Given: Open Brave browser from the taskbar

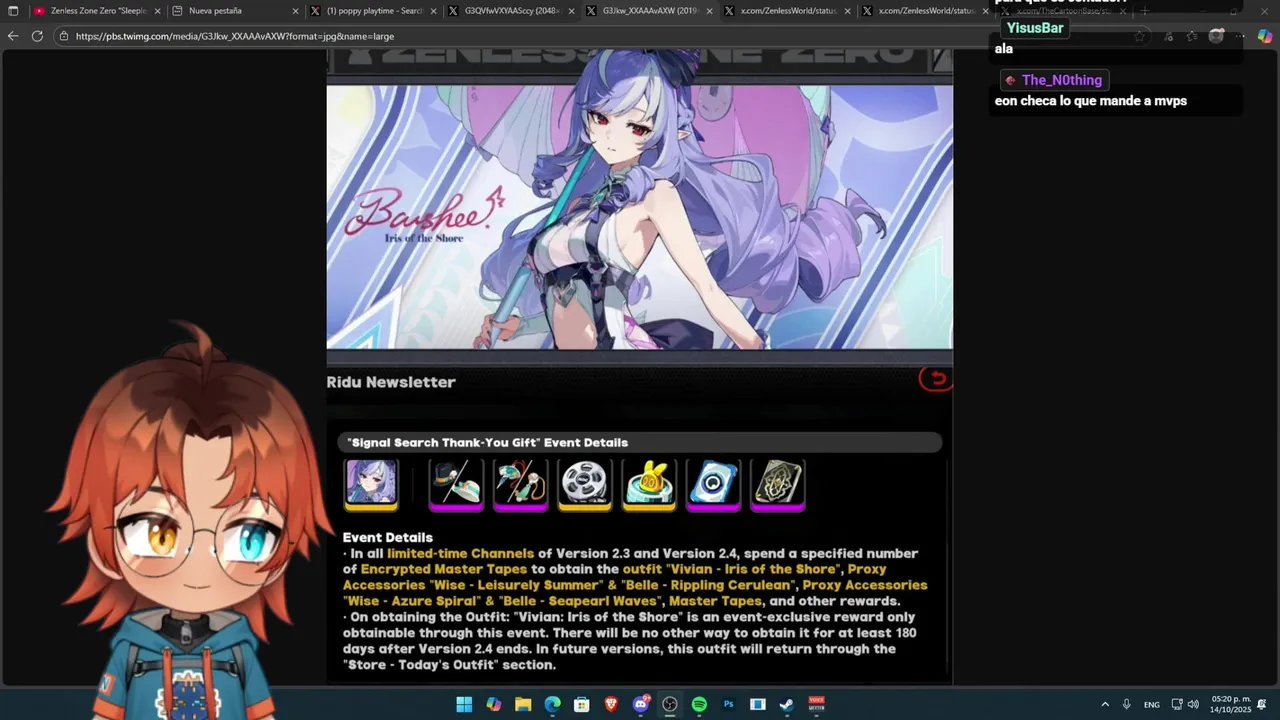Looking at the screenshot, I should 611,705.
